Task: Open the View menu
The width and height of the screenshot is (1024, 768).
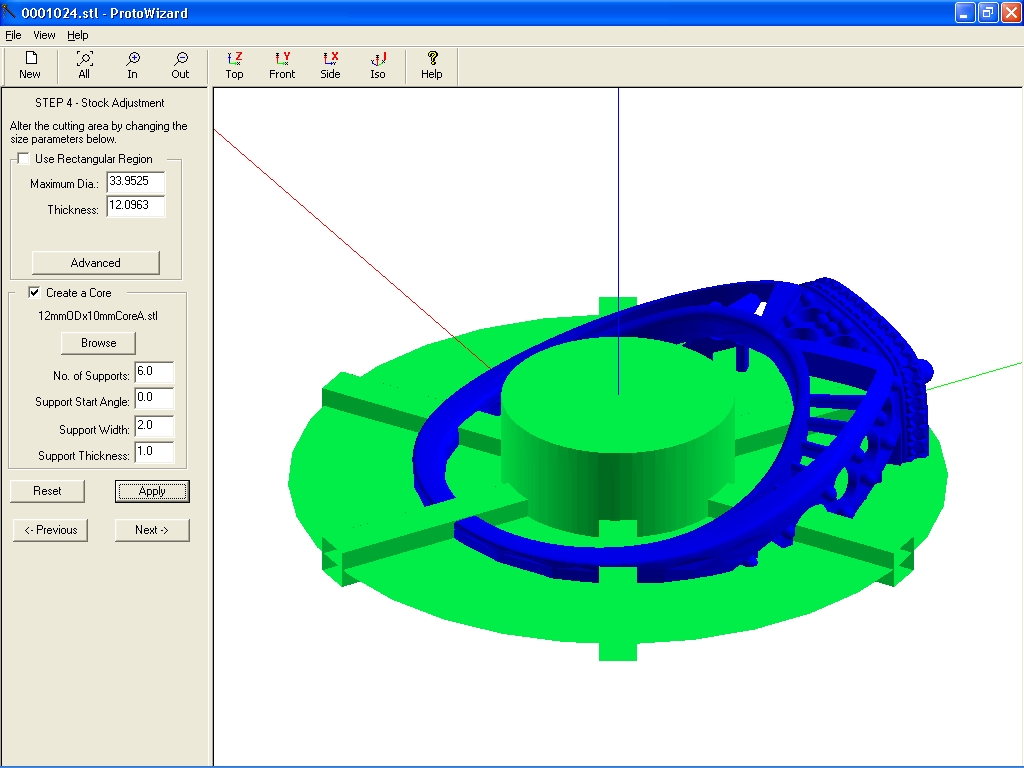Action: pyautogui.click(x=44, y=35)
